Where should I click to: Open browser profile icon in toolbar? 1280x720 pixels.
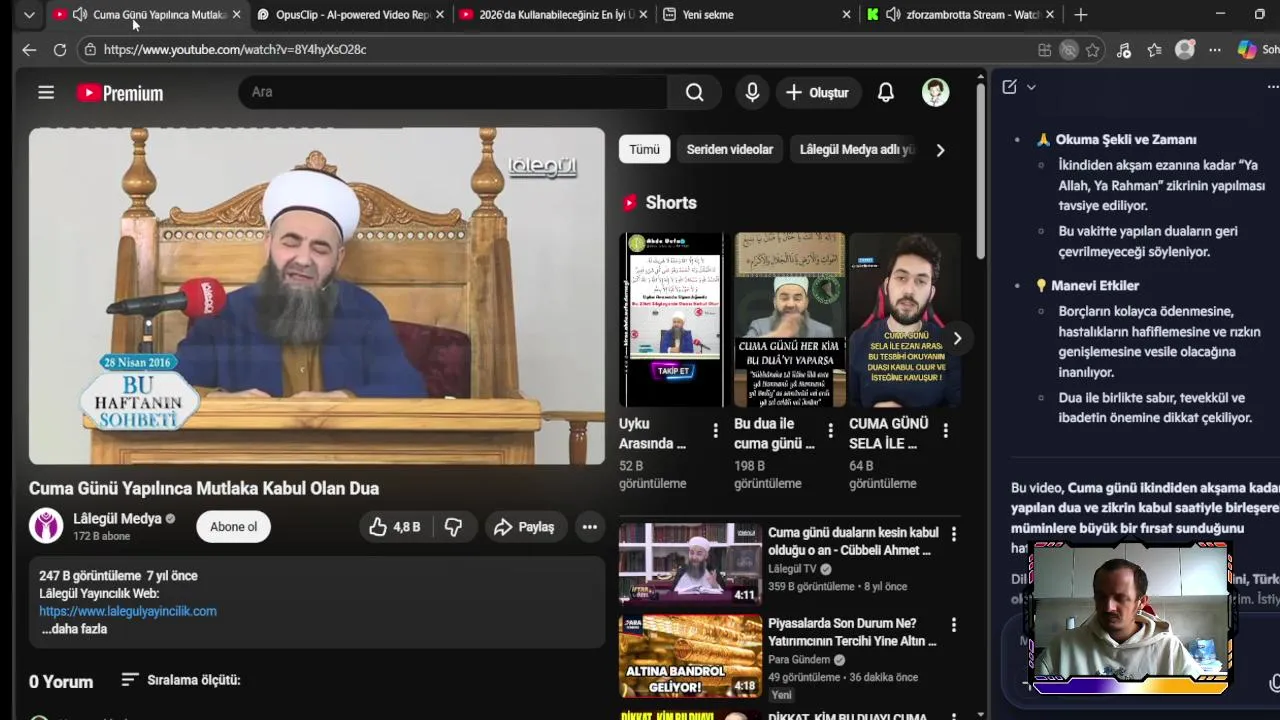click(x=1185, y=50)
